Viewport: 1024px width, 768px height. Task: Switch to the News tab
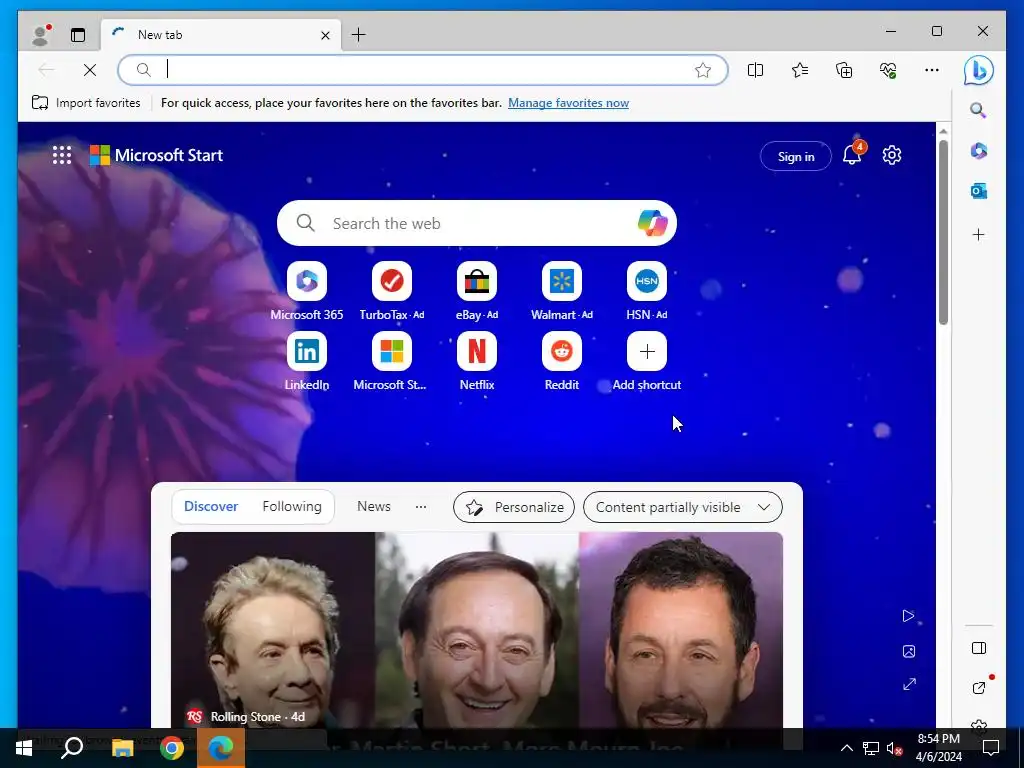pyautogui.click(x=374, y=506)
